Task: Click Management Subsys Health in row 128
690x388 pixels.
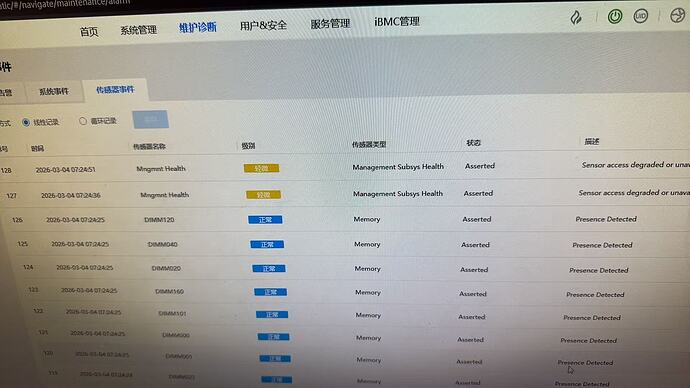Action: [398, 167]
